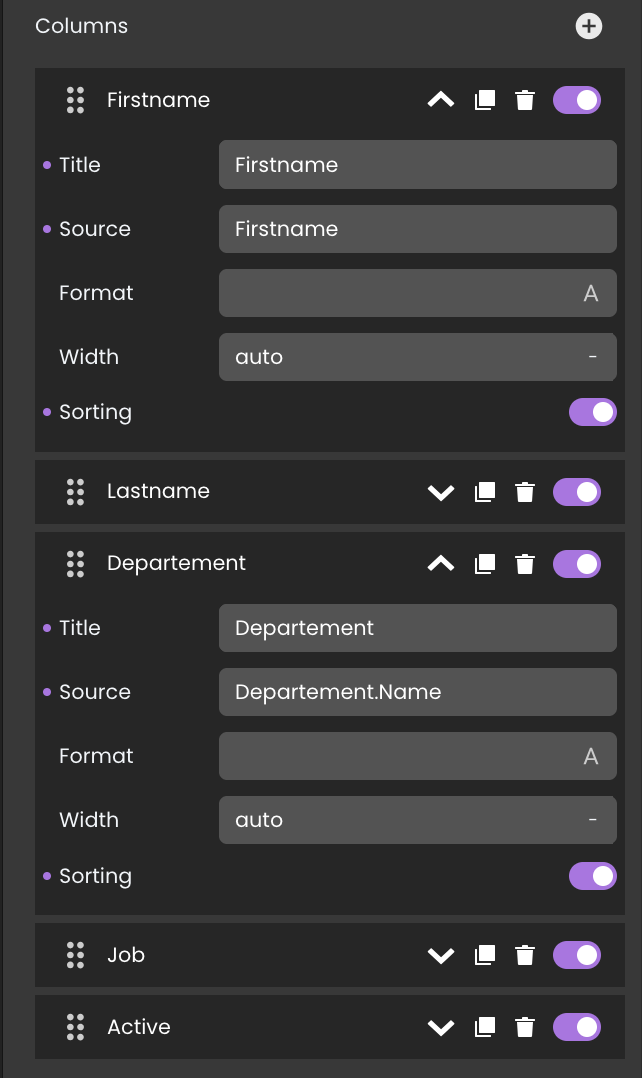This screenshot has height=1078, width=642.
Task: Toggle the Active column switch
Action: (576, 1027)
